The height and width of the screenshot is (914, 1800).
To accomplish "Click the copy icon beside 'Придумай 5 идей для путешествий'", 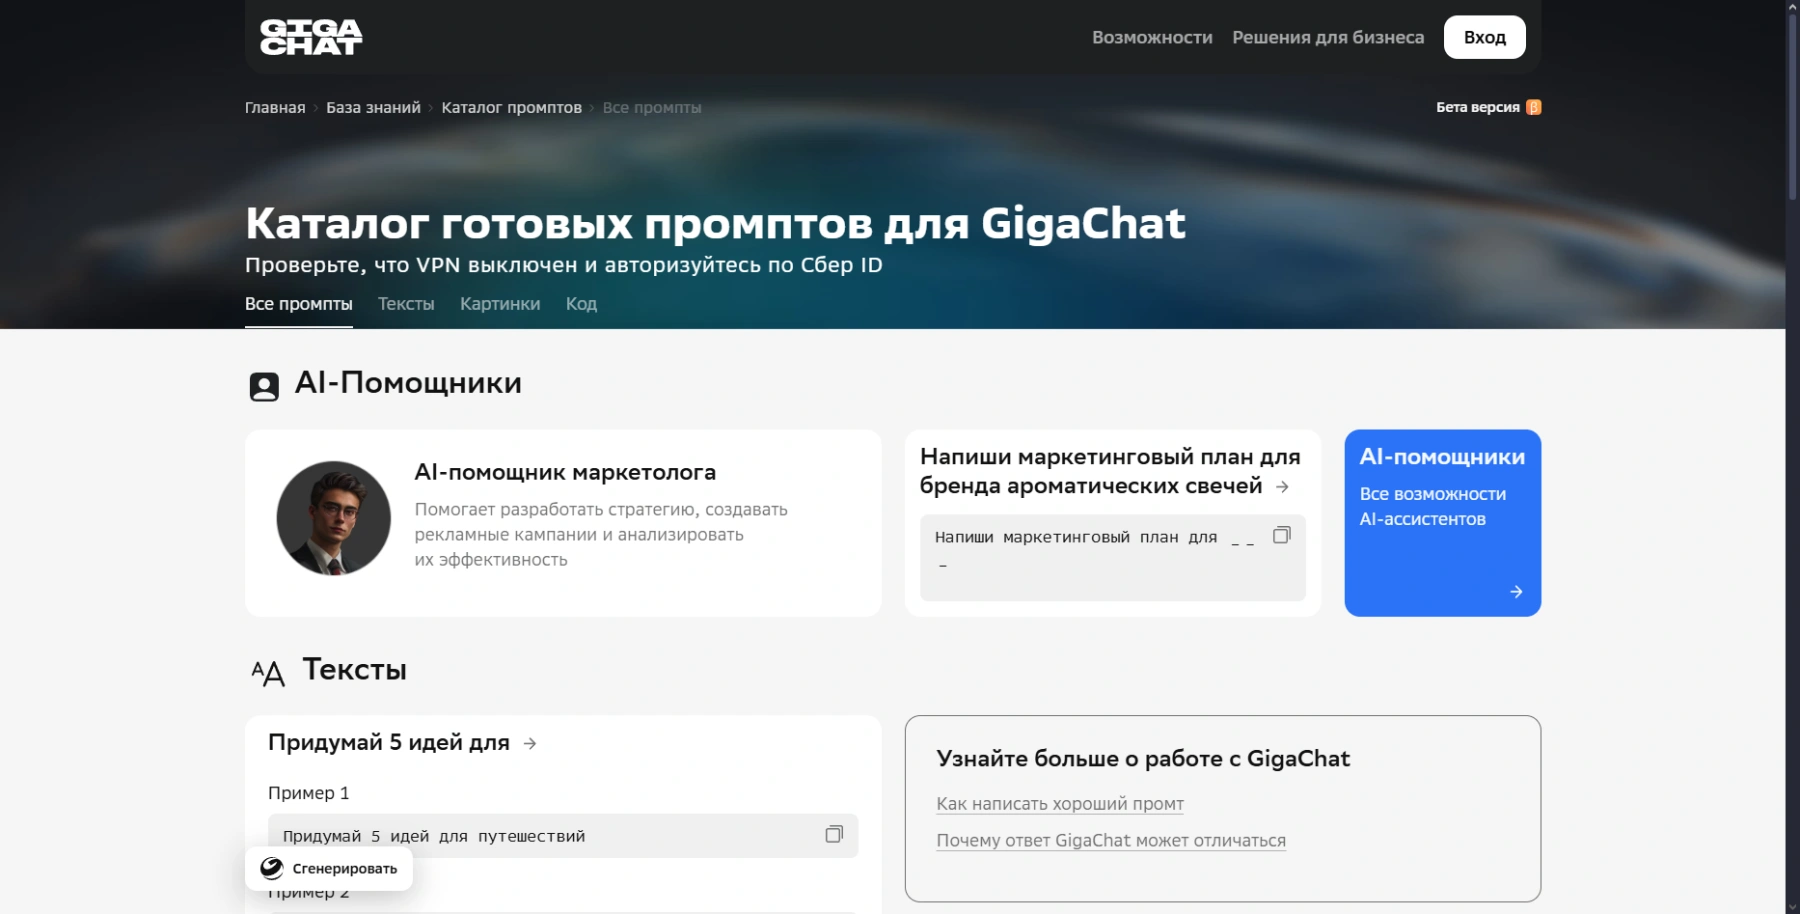I will 833,835.
